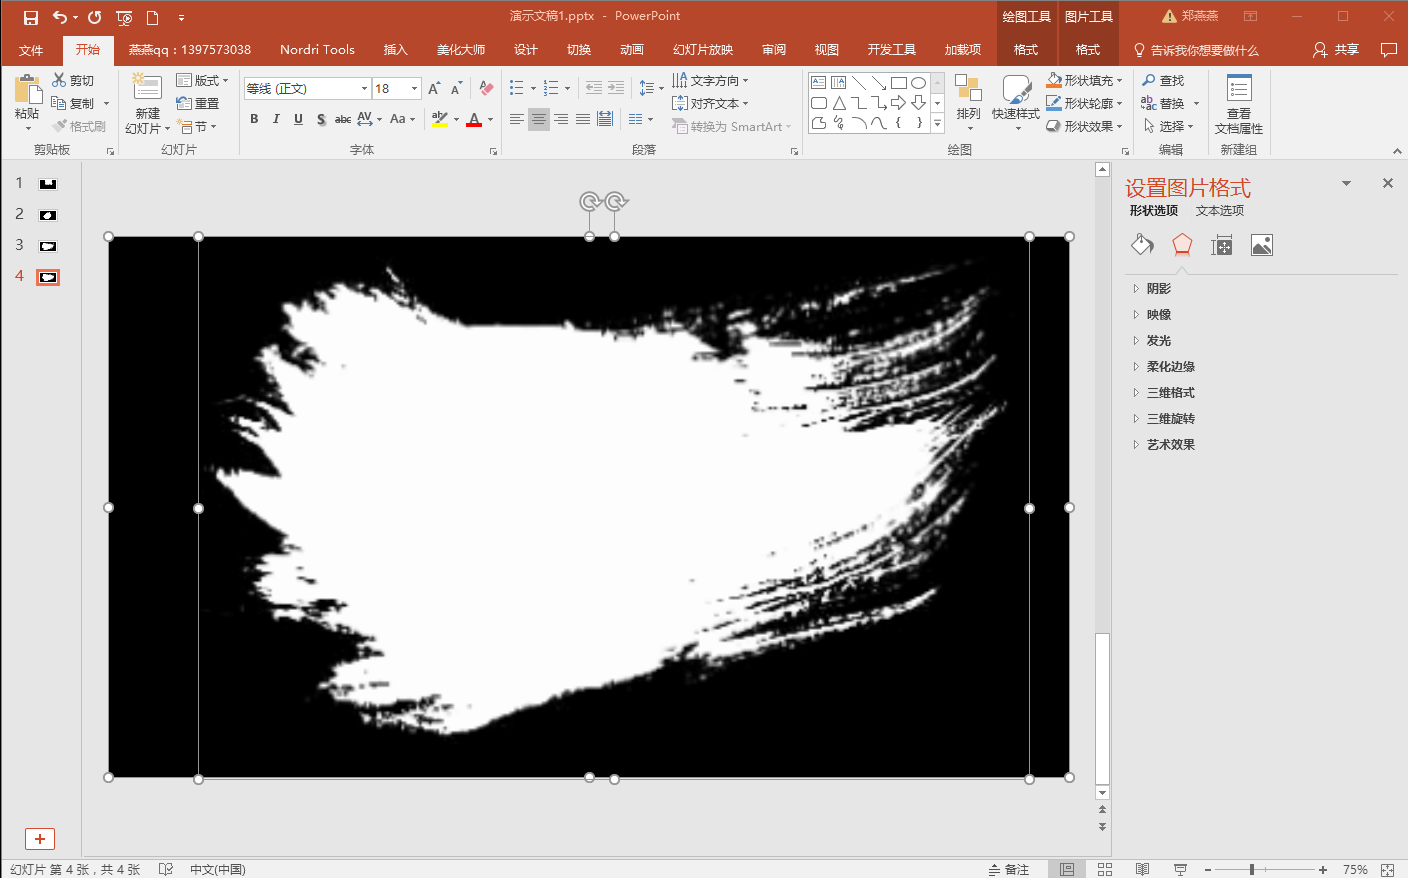Toggle bold formatting on selected text

[253, 119]
